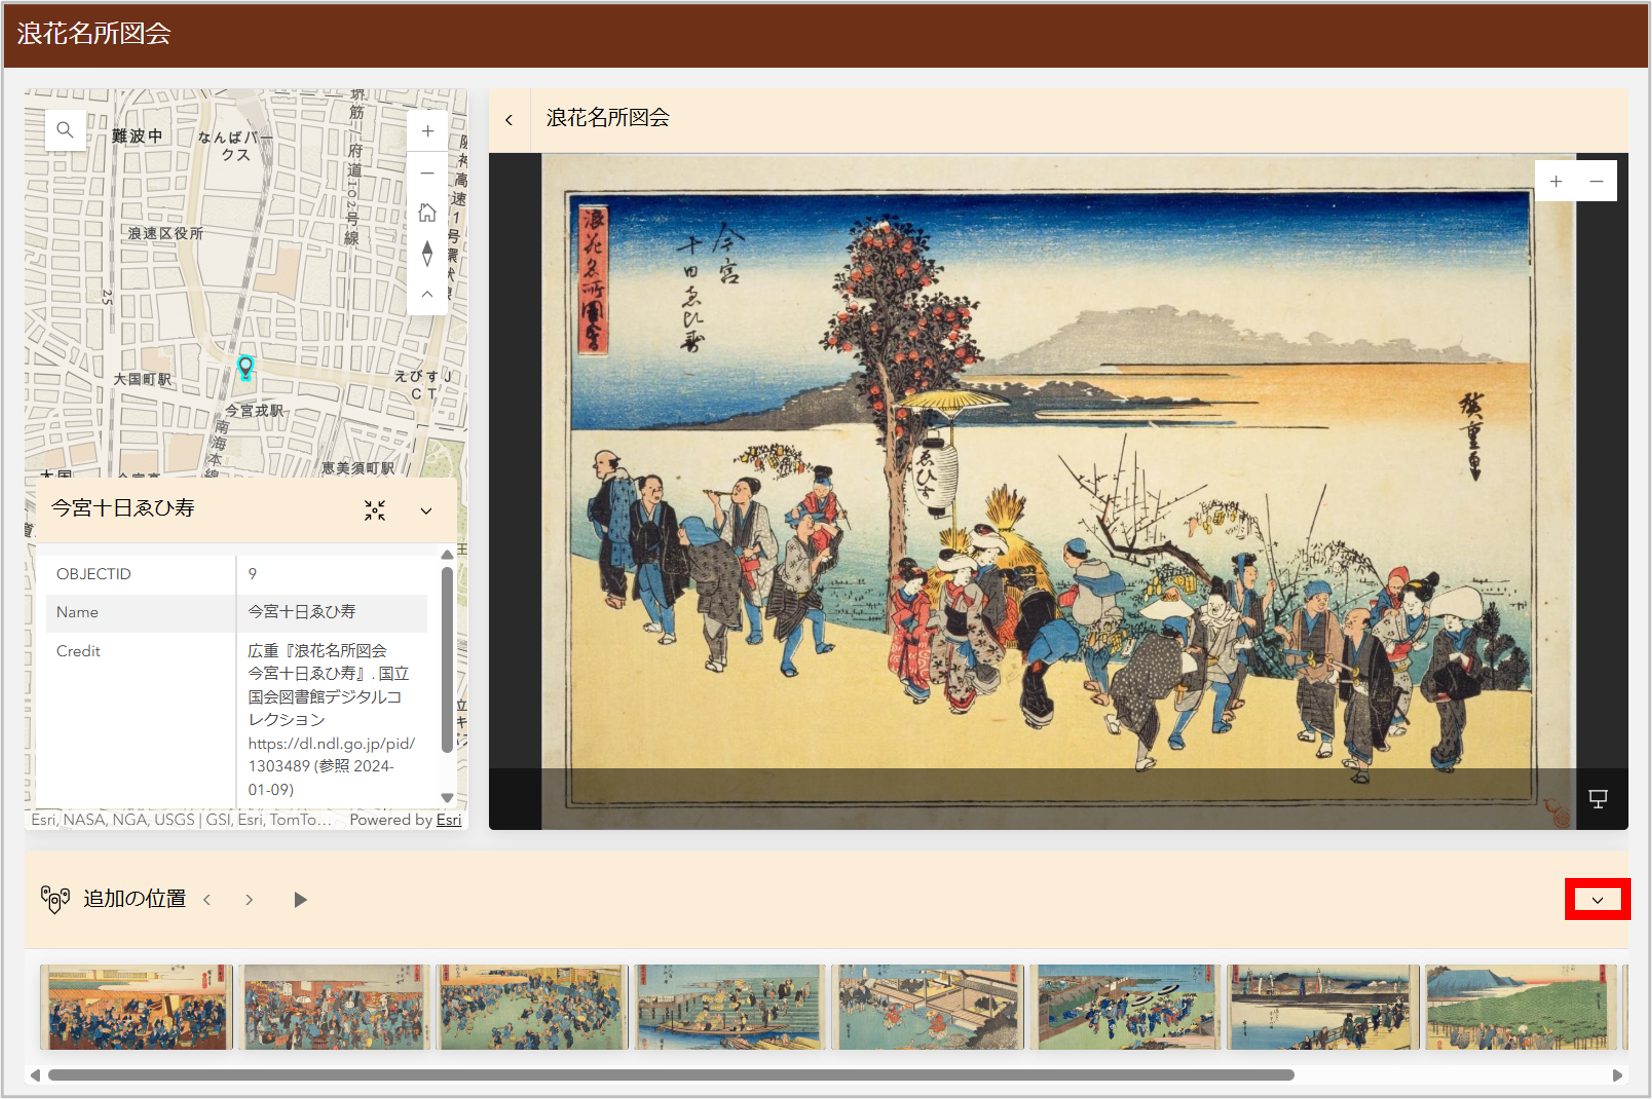Toggle fullscreen presentation view icon
Screen dimensions: 1652x1099
click(x=1598, y=798)
